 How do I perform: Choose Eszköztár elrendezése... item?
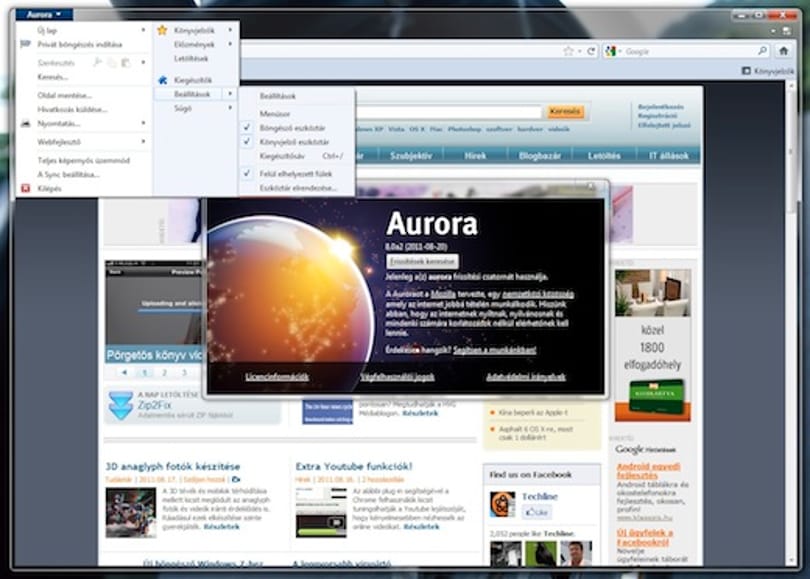pyautogui.click(x=298, y=188)
